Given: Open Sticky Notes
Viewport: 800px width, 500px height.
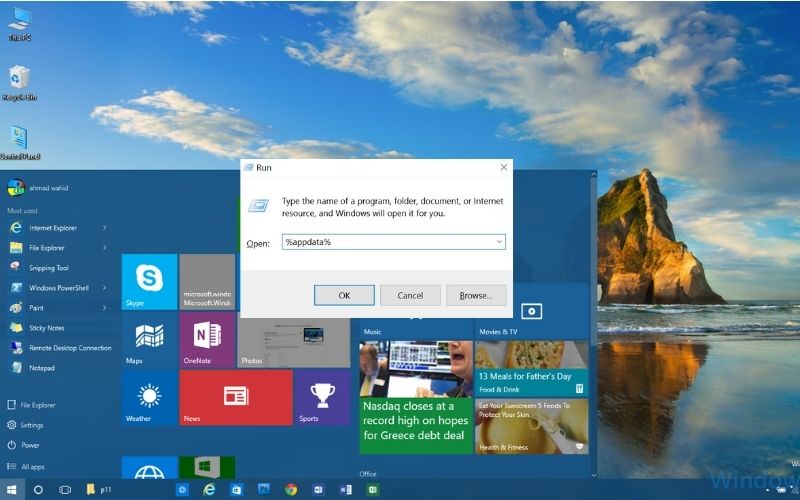Looking at the screenshot, I should (x=46, y=328).
